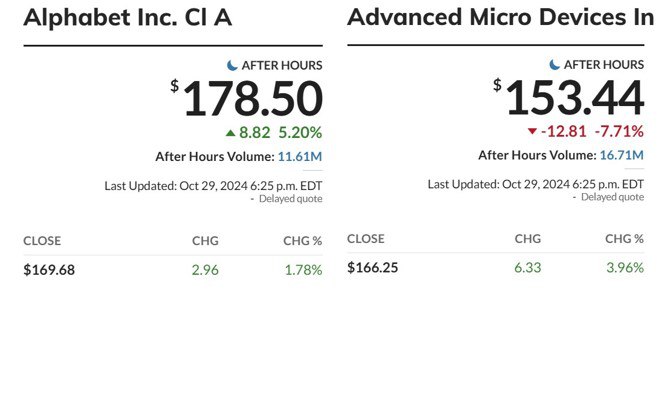Click the red down triangle next to -12.81
This screenshot has height=402, width=663.
[532, 132]
